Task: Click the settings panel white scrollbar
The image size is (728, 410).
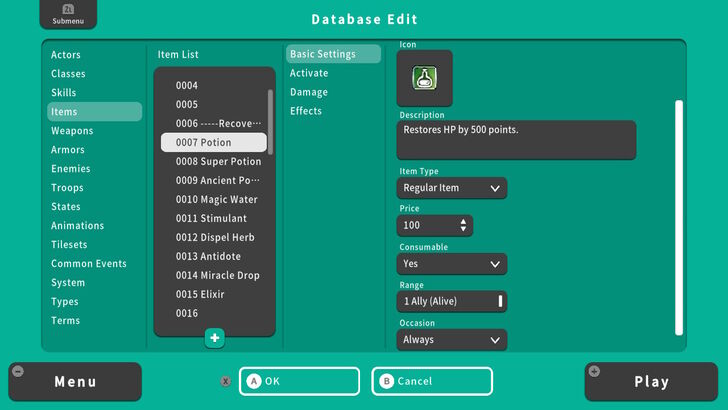Action: (679, 217)
